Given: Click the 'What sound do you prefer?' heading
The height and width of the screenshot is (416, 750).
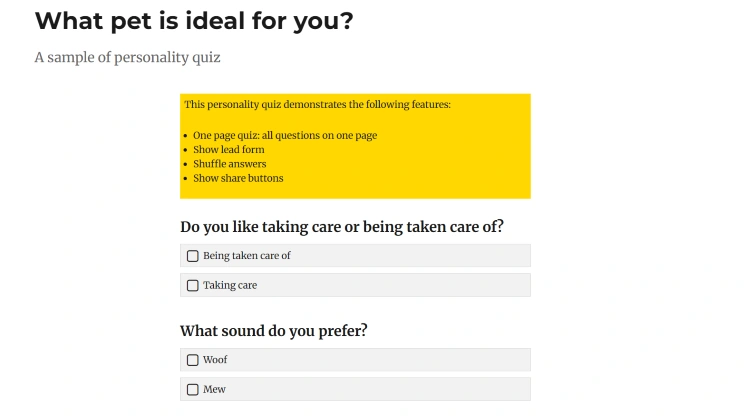Looking at the screenshot, I should coord(274,331).
